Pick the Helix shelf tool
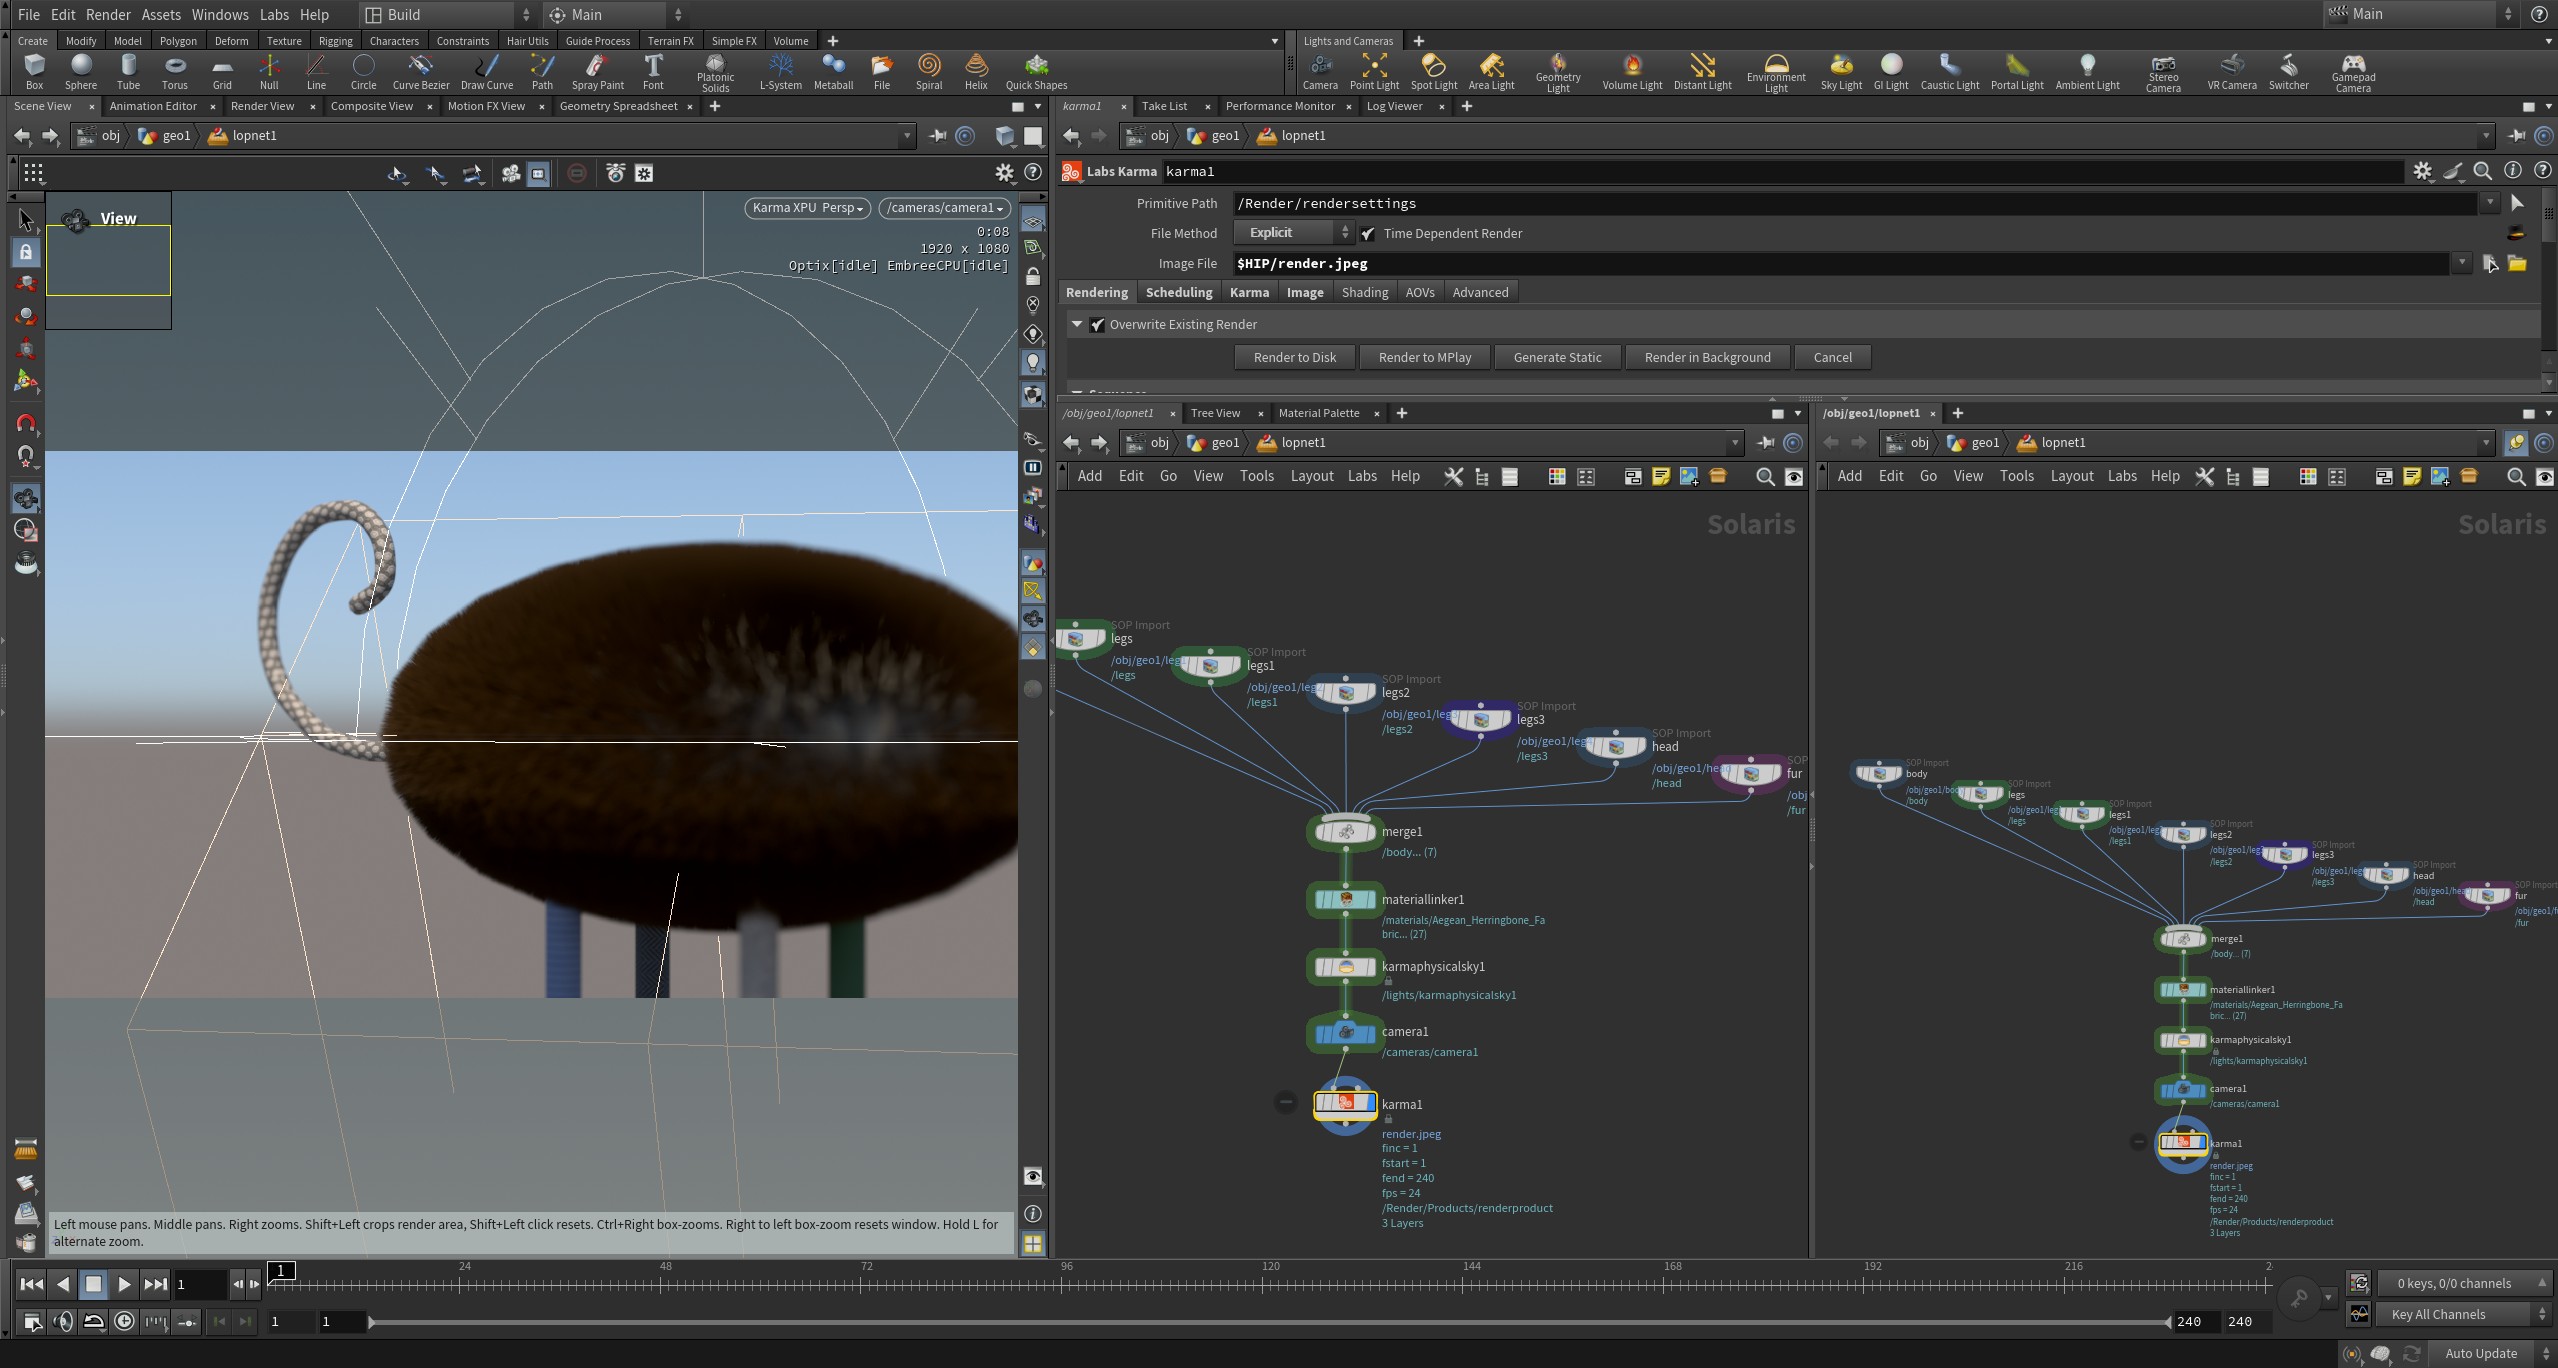 tap(976, 71)
